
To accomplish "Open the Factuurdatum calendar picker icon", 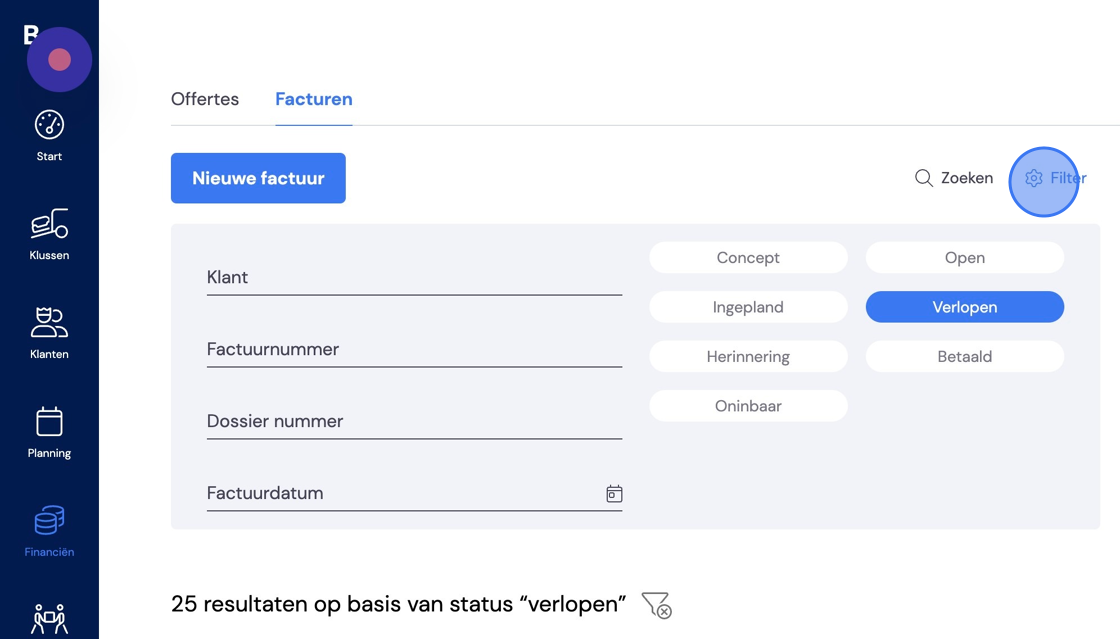I will [614, 493].
